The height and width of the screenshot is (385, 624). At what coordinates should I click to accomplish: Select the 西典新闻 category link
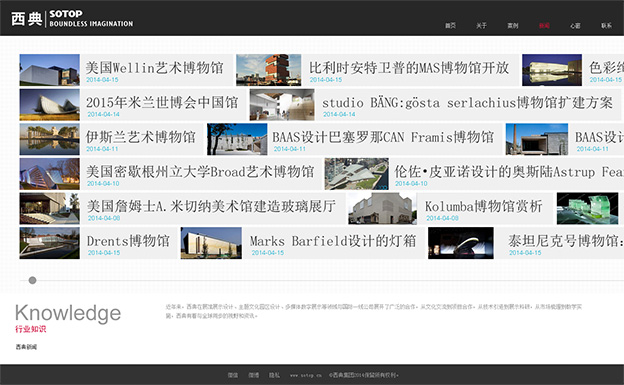(26, 347)
